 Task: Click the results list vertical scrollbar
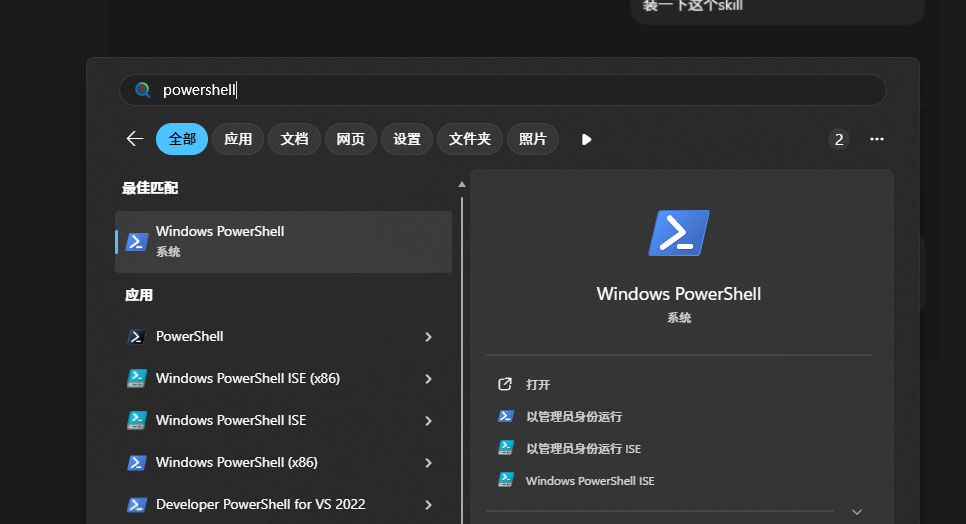click(x=462, y=360)
